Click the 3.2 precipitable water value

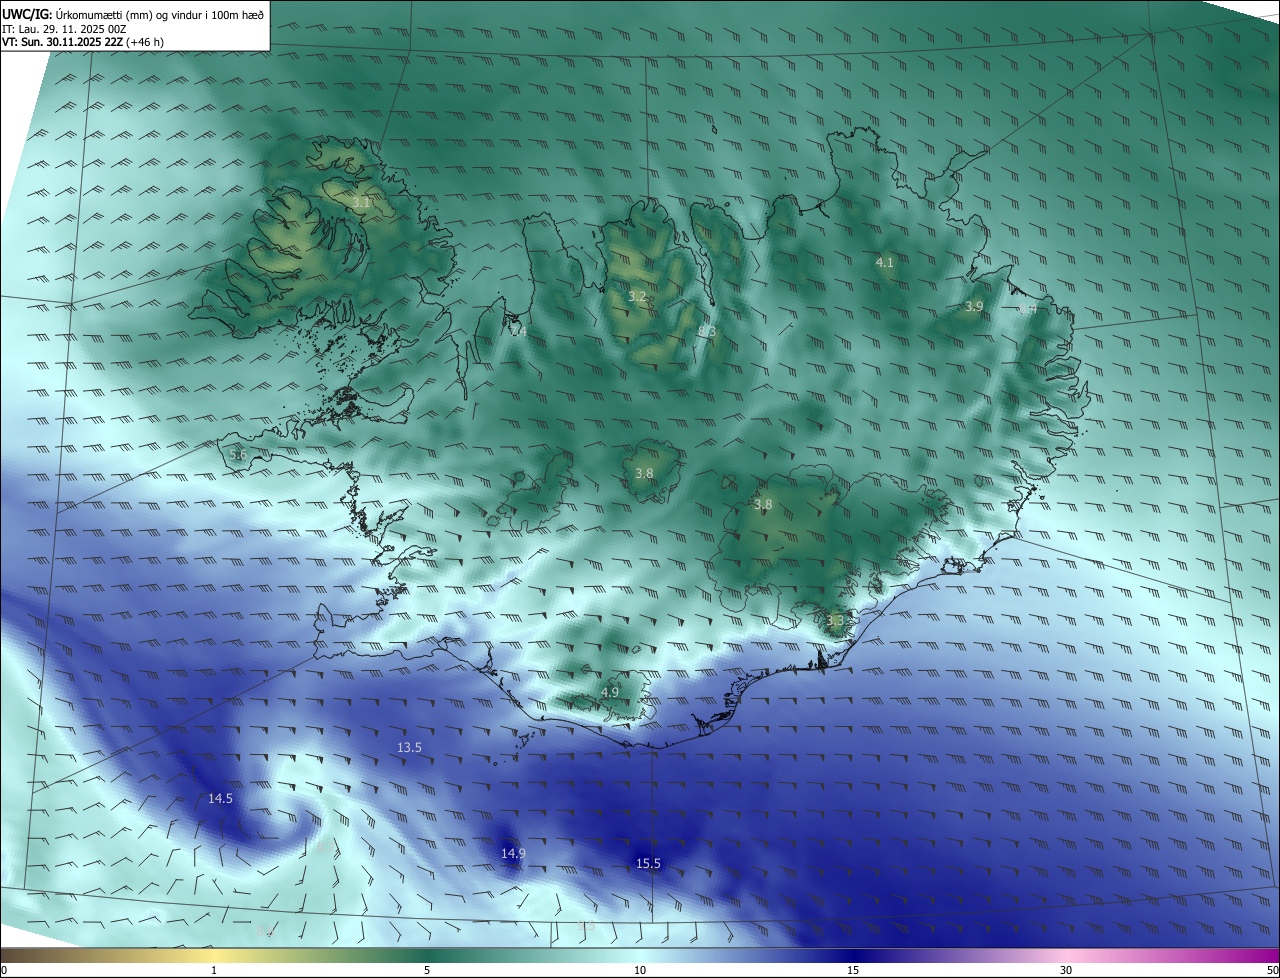[637, 297]
